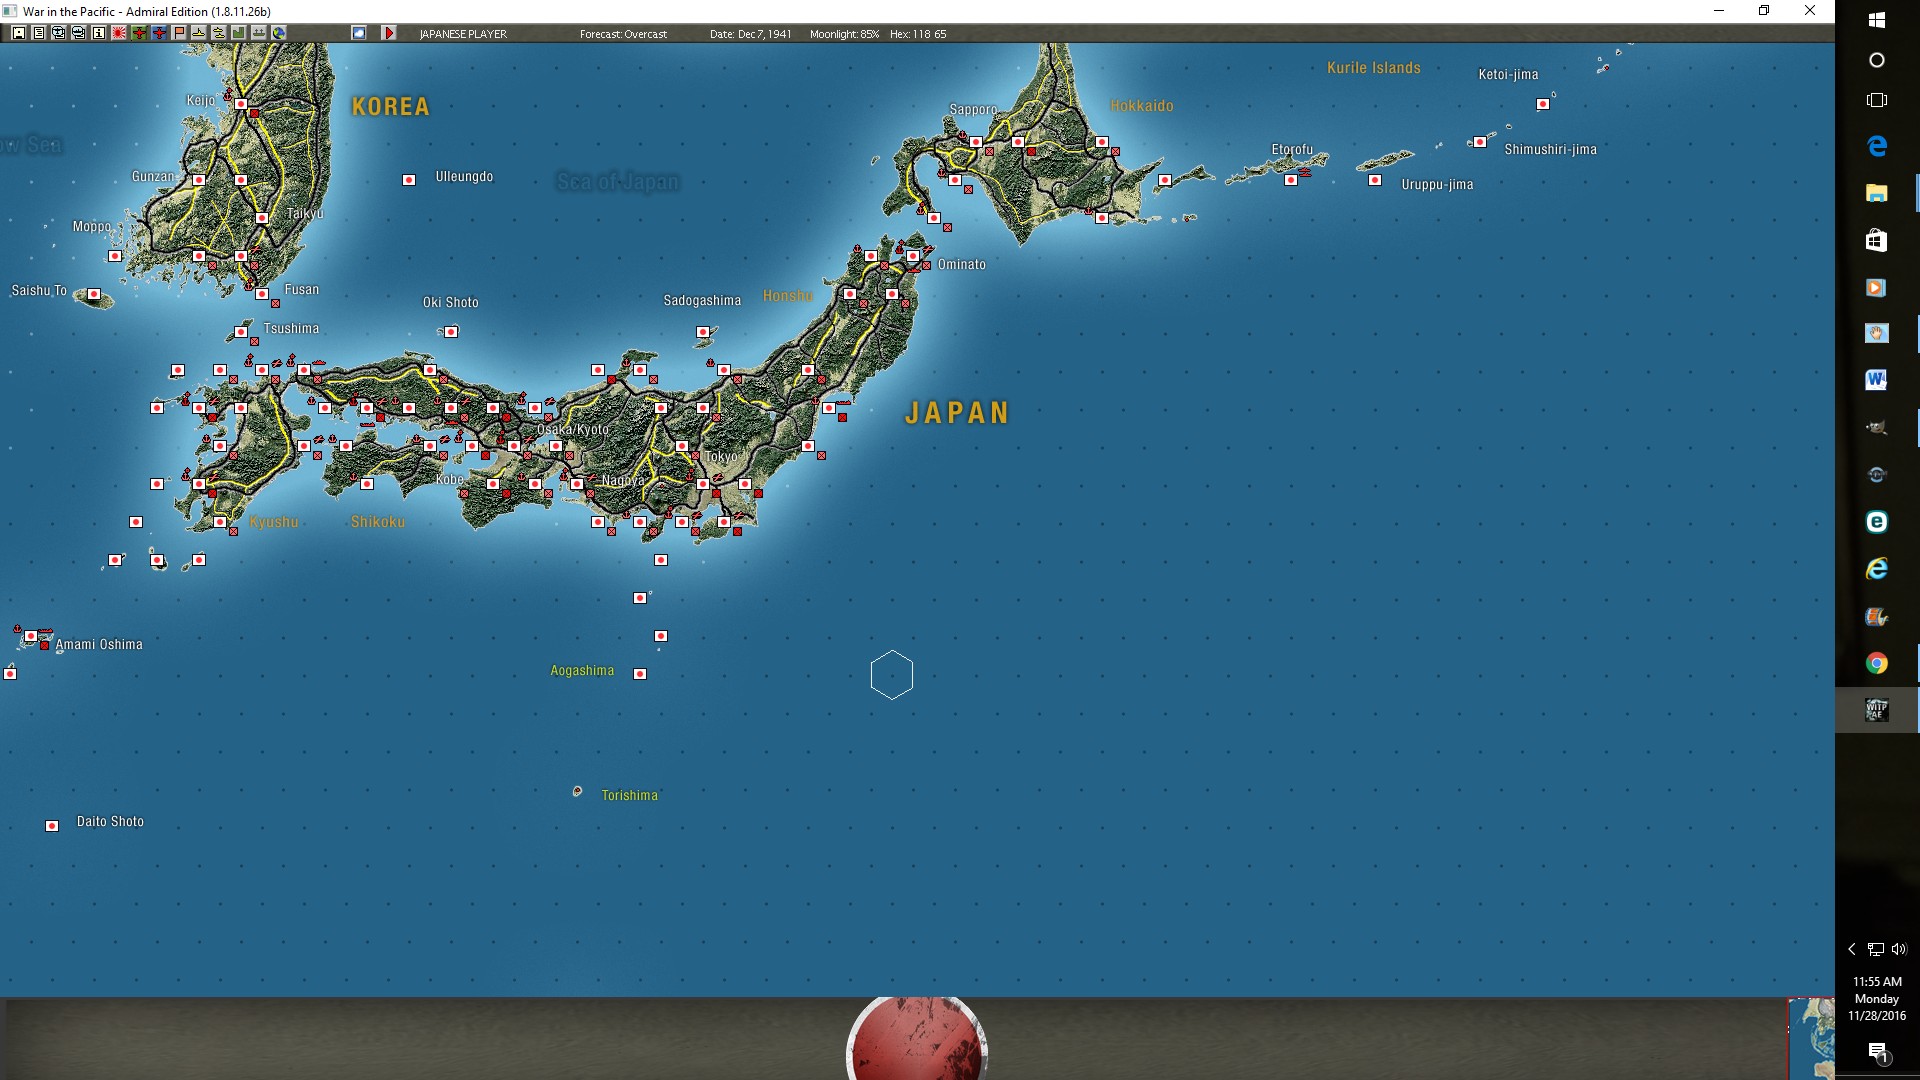Select the Moppo base marker

[x=115, y=256]
